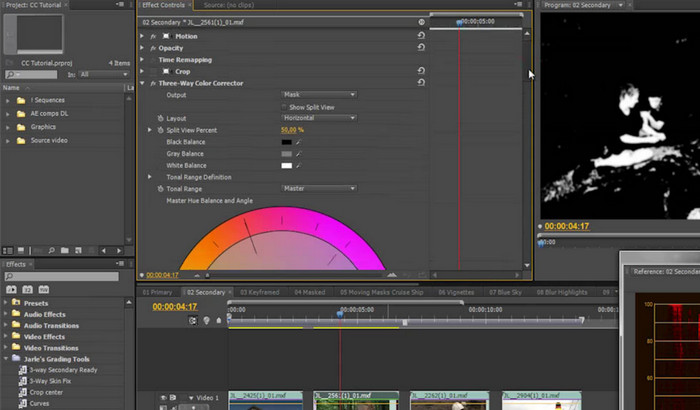Open the Effects panel flyout menu
The image size is (700, 410).
(x=120, y=264)
